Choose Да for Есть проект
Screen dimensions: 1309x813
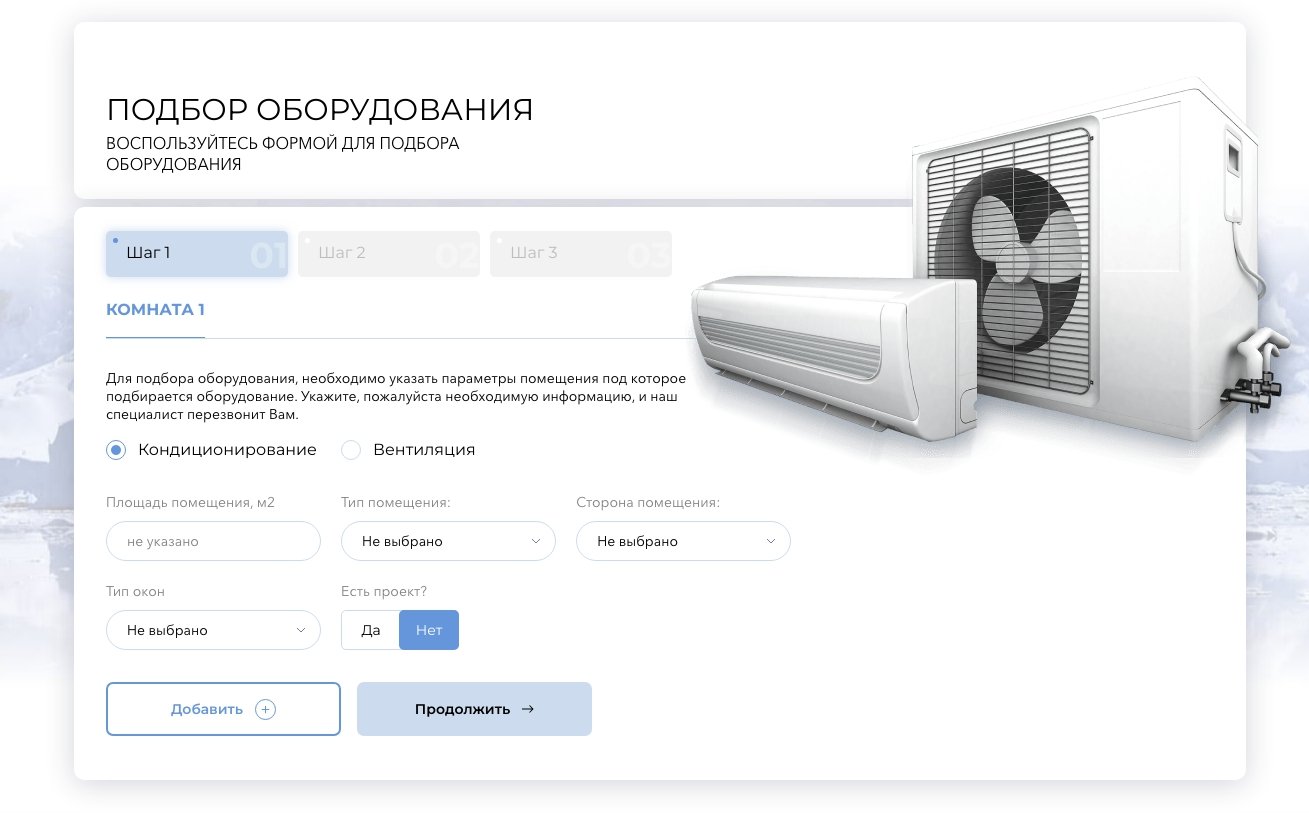point(371,630)
